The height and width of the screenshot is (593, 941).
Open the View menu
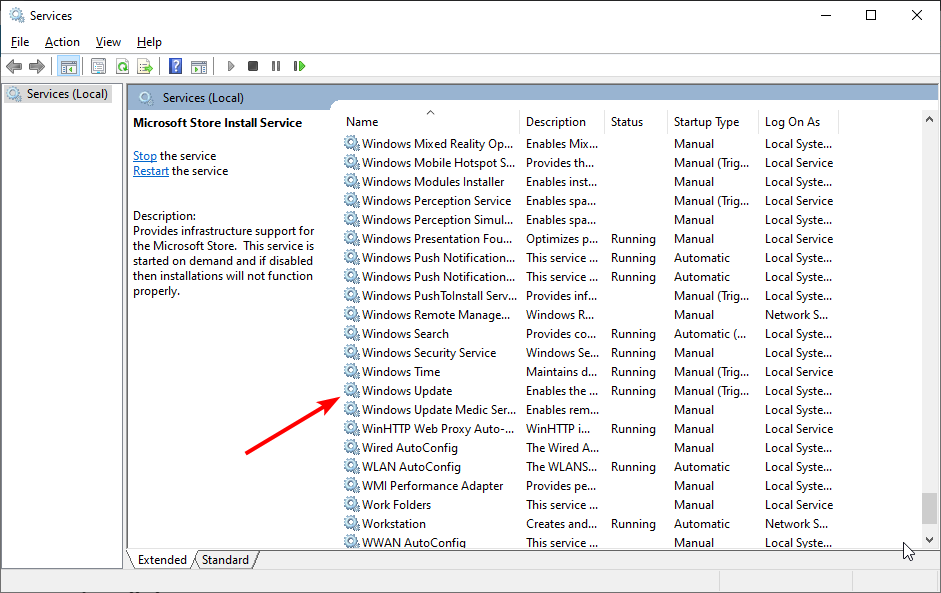pos(108,42)
